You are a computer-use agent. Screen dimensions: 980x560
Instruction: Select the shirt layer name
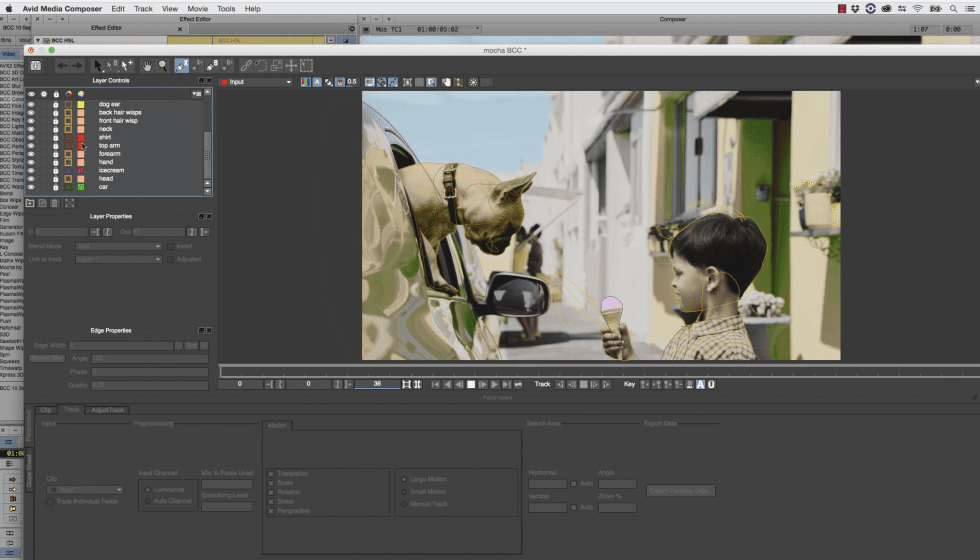click(105, 137)
